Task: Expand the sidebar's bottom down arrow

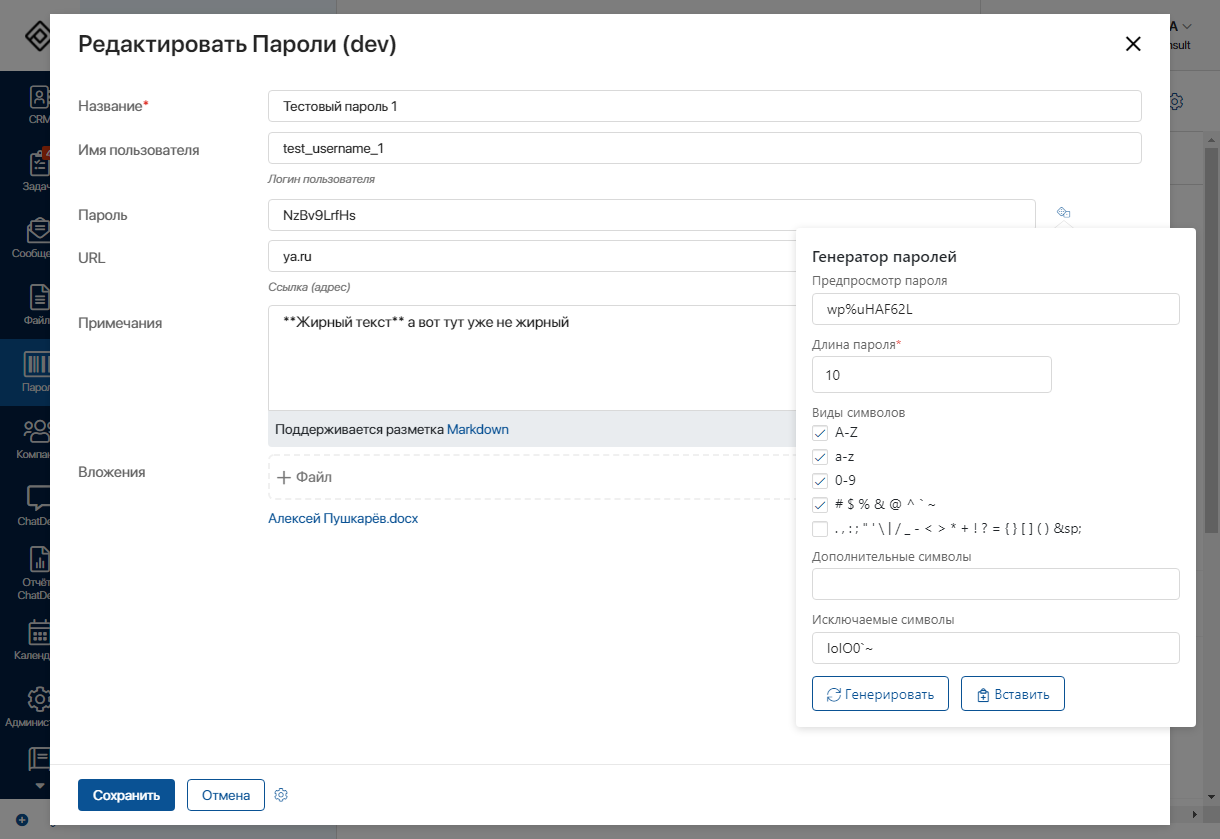Action: (40, 786)
